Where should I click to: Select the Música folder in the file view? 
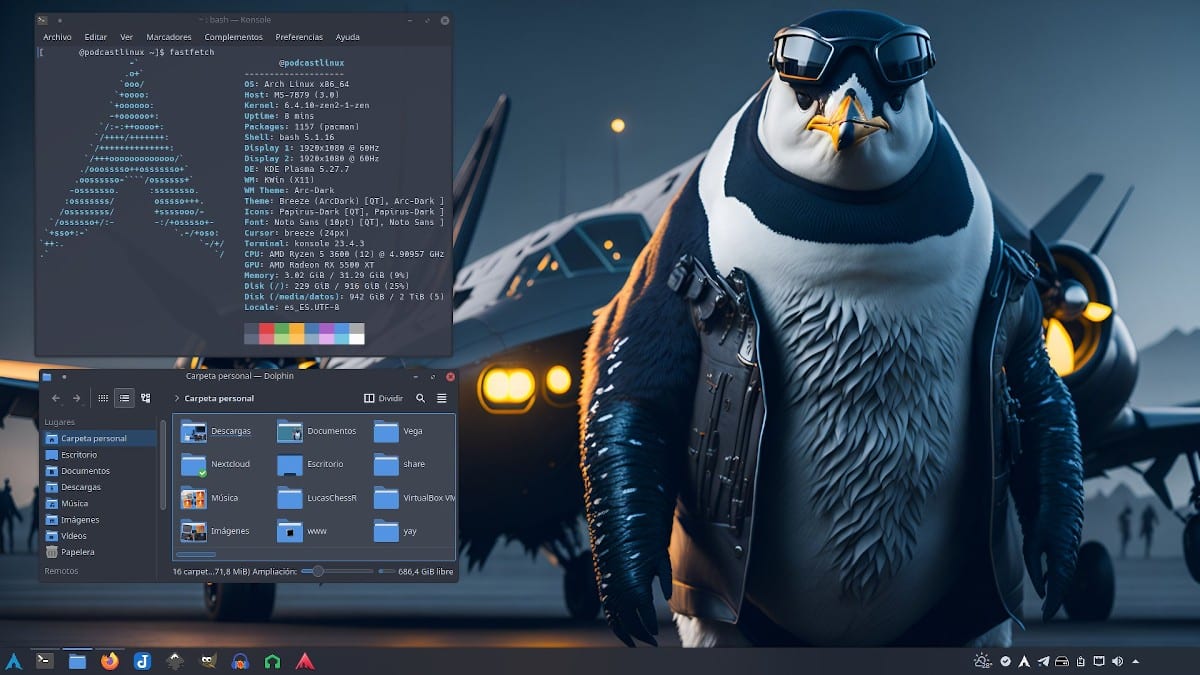coord(209,497)
